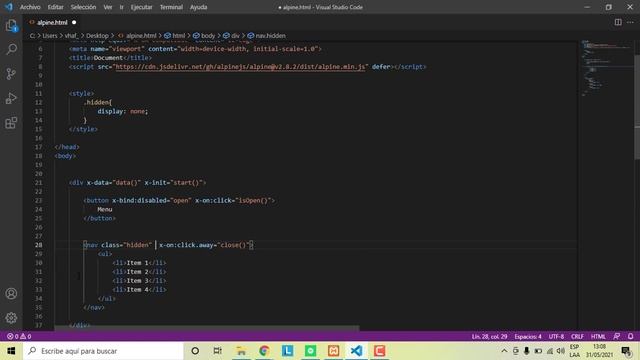
Task: Switch to Visual Studio Code taskbar icon
Action: 356,351
